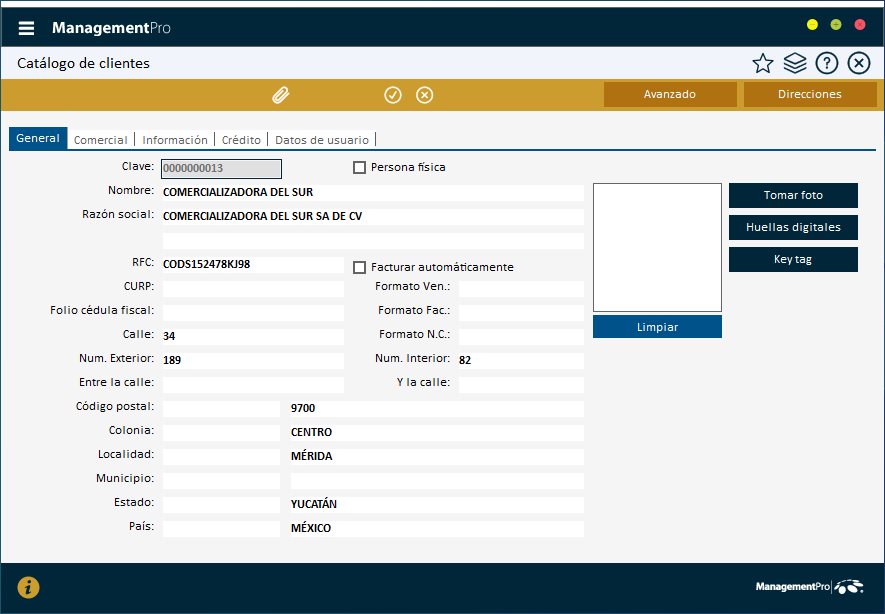Click into the RFC input field
This screenshot has height=614, width=885.
[x=253, y=265]
